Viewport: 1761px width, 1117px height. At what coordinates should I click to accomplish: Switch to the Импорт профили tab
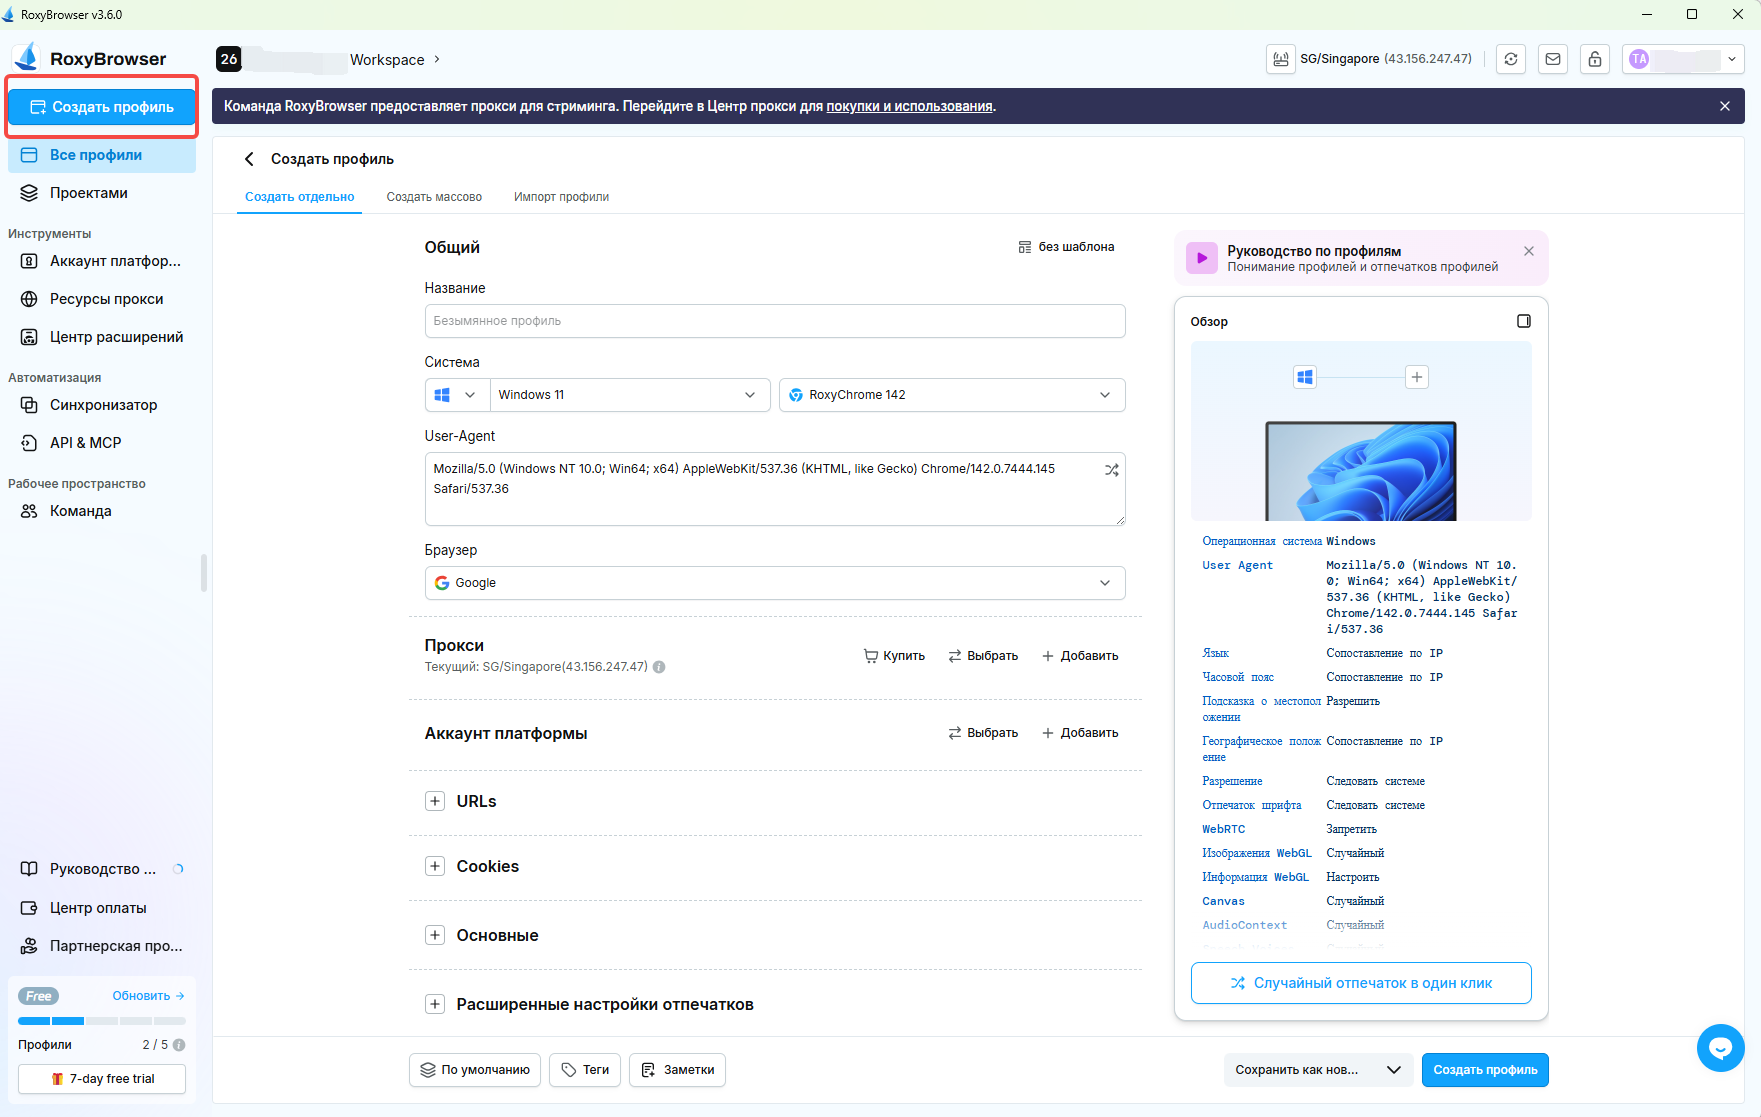pos(561,197)
